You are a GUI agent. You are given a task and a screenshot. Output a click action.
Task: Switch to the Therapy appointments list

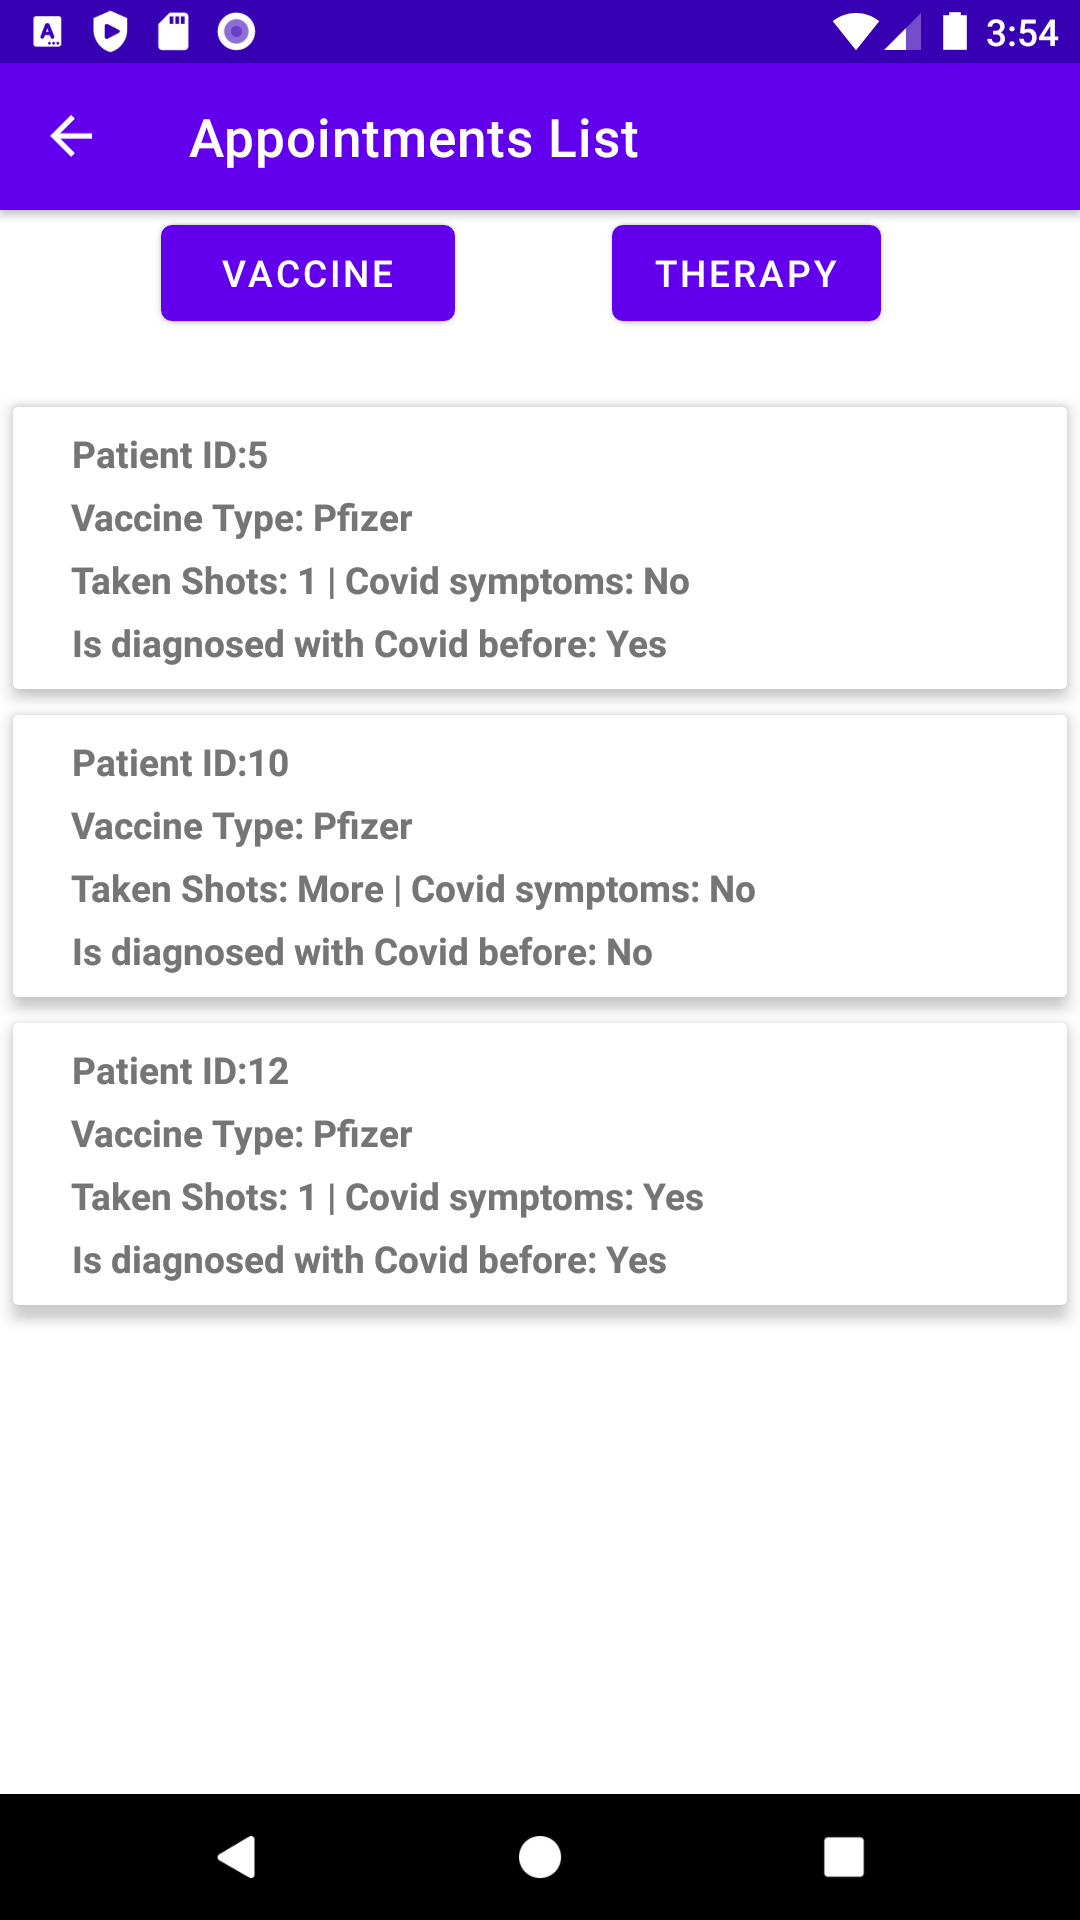tap(746, 273)
